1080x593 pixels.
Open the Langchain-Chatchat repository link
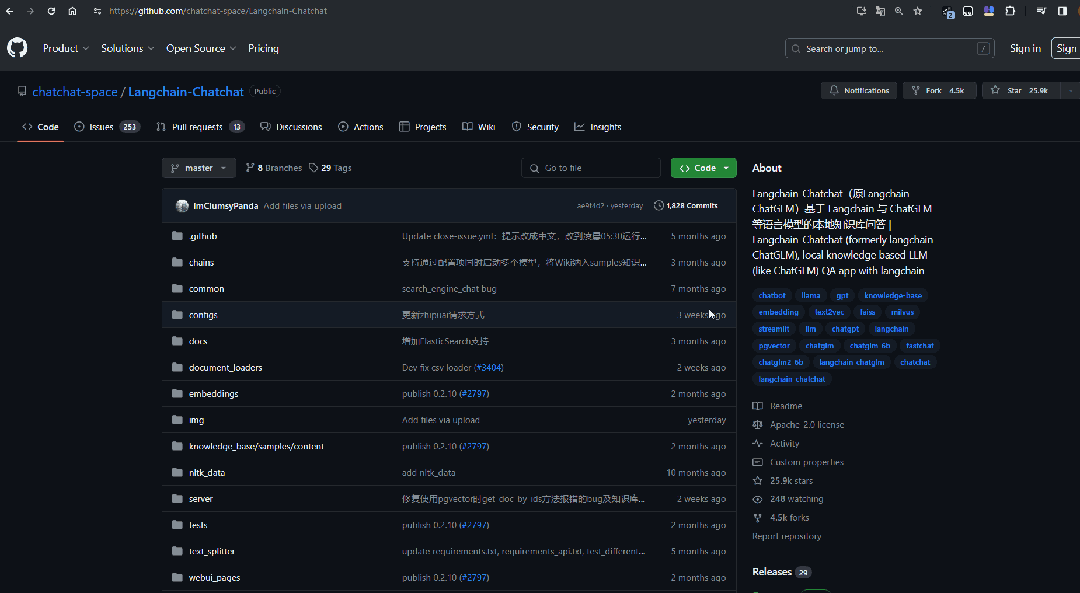186,92
